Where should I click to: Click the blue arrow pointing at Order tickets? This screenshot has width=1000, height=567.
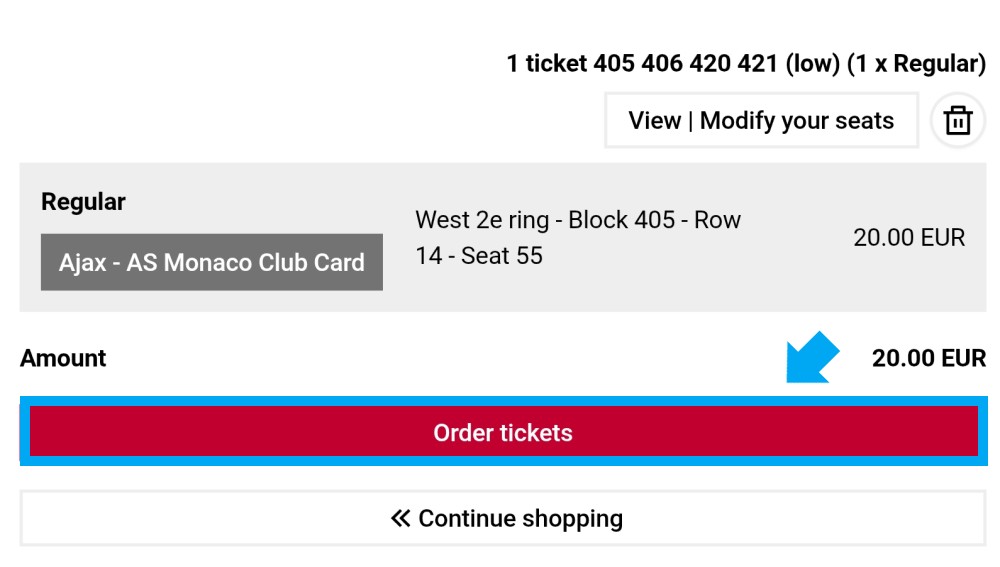[x=812, y=357]
